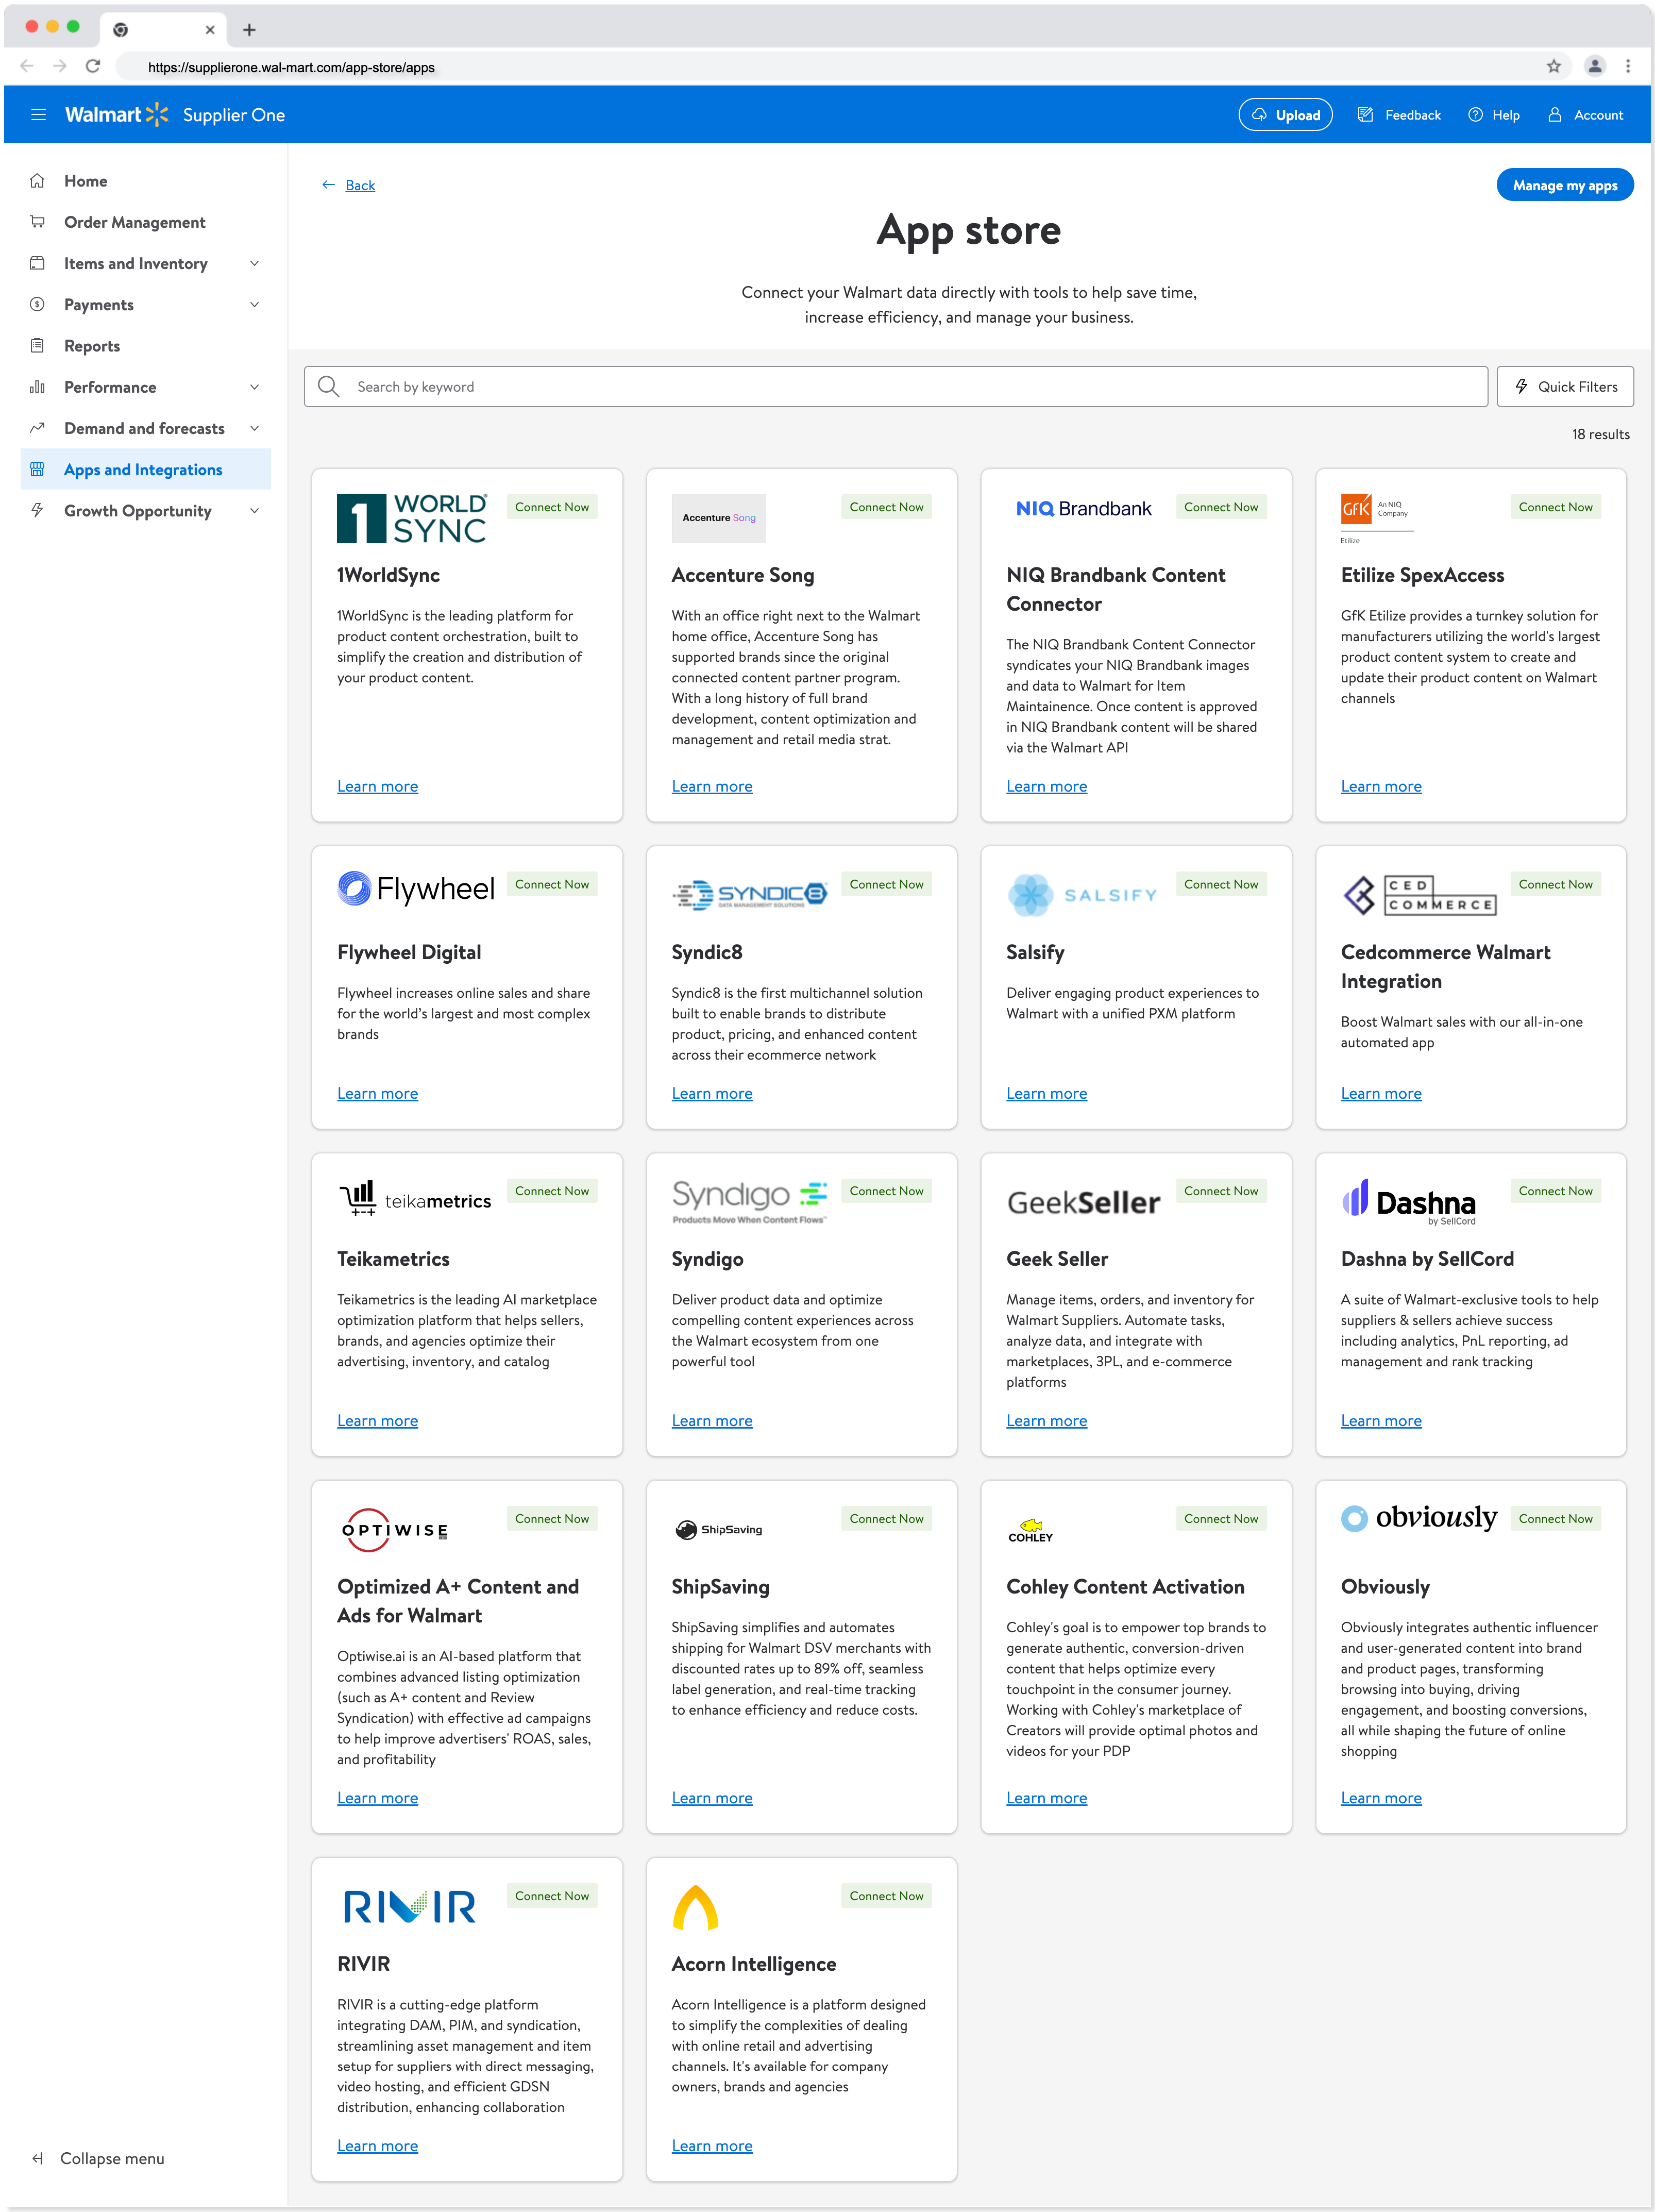The image size is (1655, 2212).
Task: Open Learn more for Etilize SpexAccess
Action: click(1381, 786)
